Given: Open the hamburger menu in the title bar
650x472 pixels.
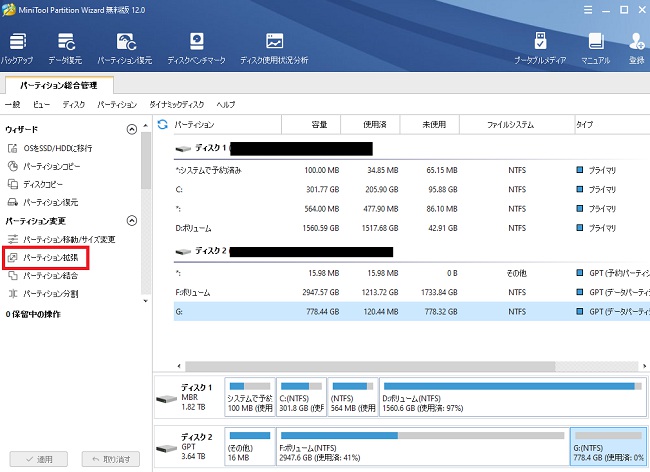Looking at the screenshot, I should pyautogui.click(x=588, y=10).
